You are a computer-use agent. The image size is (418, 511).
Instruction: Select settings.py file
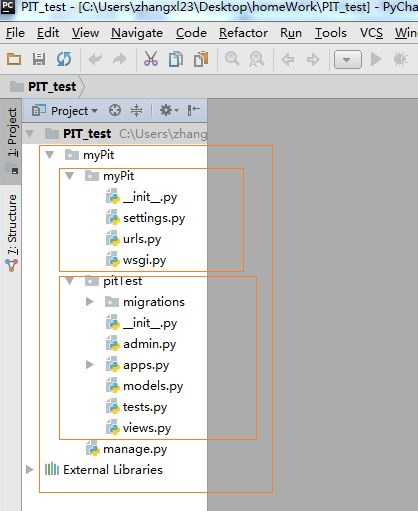click(x=154, y=218)
